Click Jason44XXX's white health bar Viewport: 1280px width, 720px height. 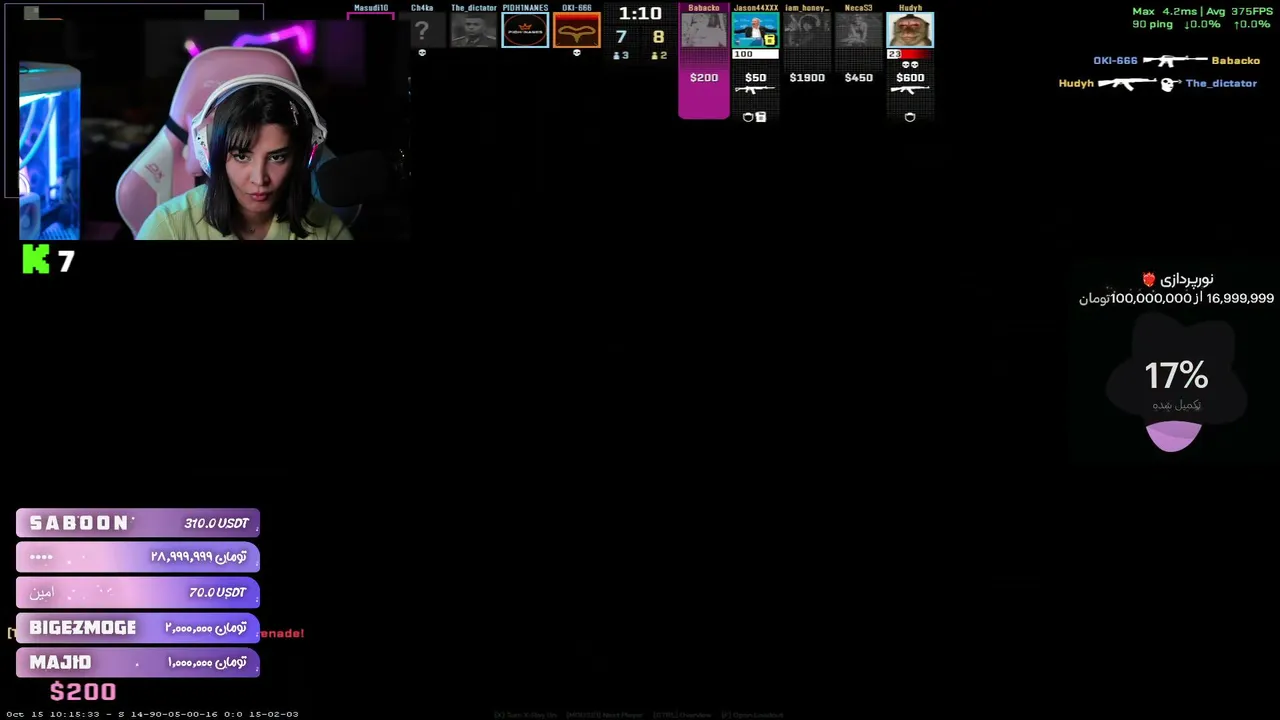pos(755,54)
